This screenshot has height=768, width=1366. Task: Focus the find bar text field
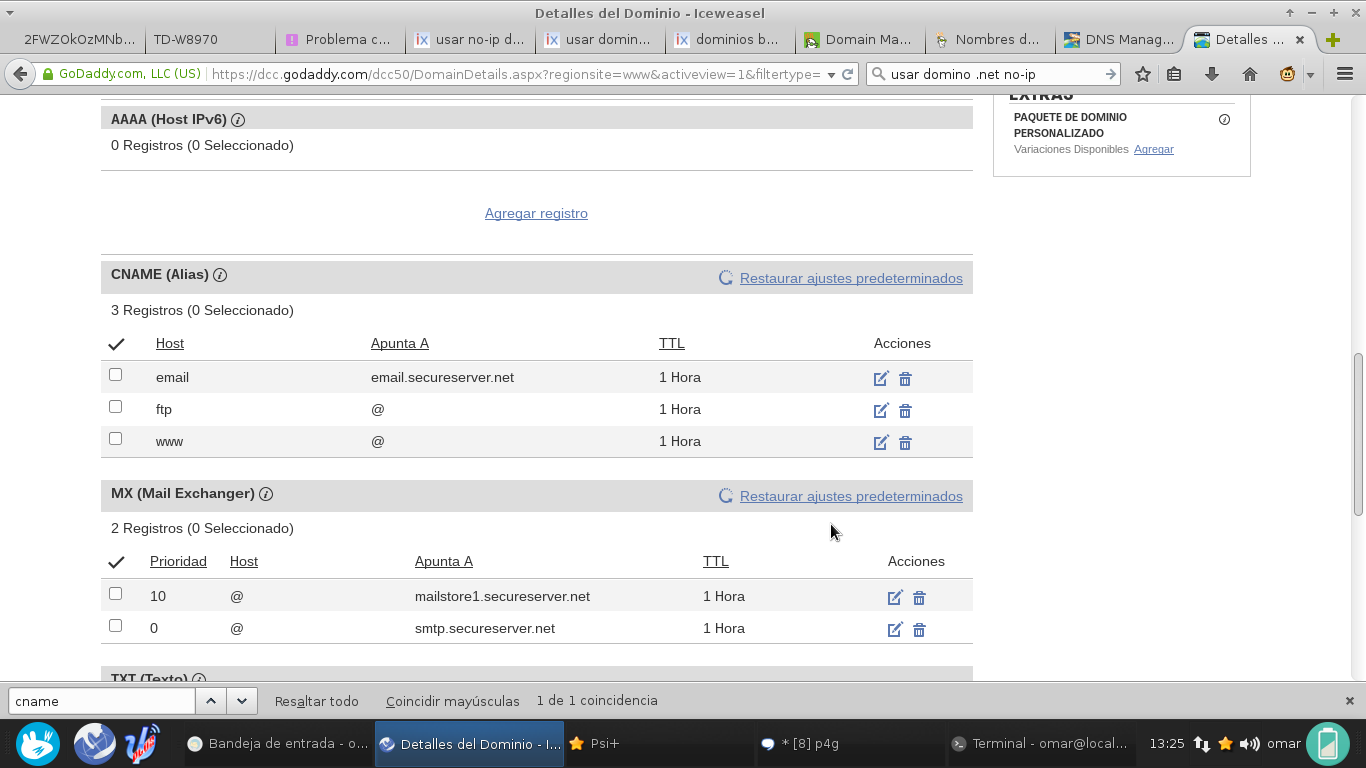102,701
